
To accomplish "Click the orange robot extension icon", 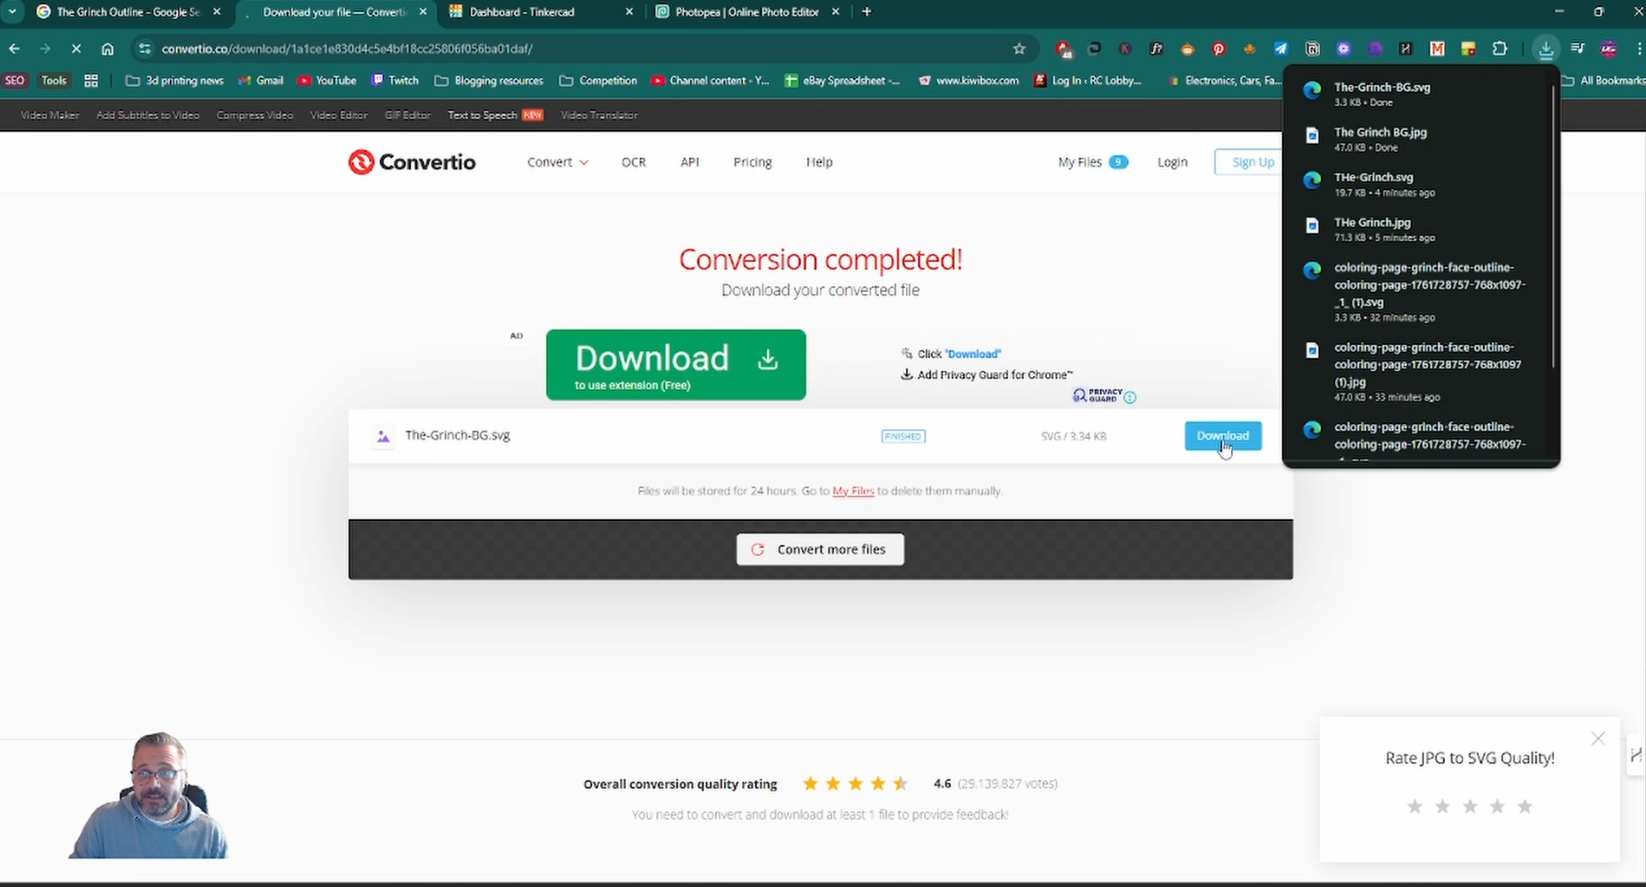I will [1187, 48].
